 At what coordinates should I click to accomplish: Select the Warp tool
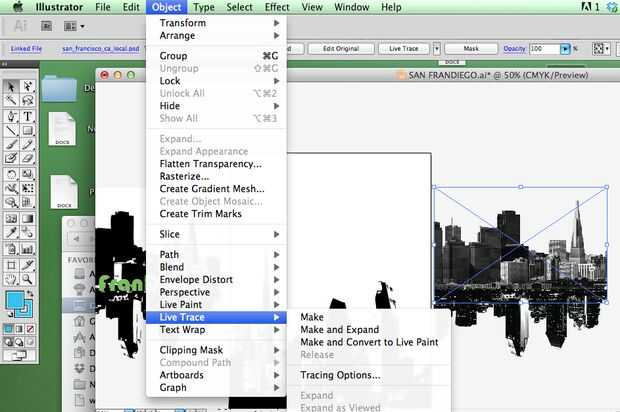[x=11, y=188]
